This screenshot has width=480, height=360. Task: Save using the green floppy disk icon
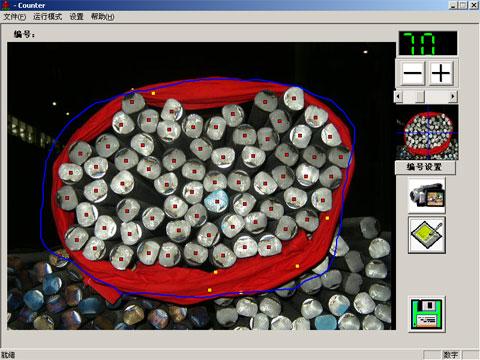[x=427, y=314]
